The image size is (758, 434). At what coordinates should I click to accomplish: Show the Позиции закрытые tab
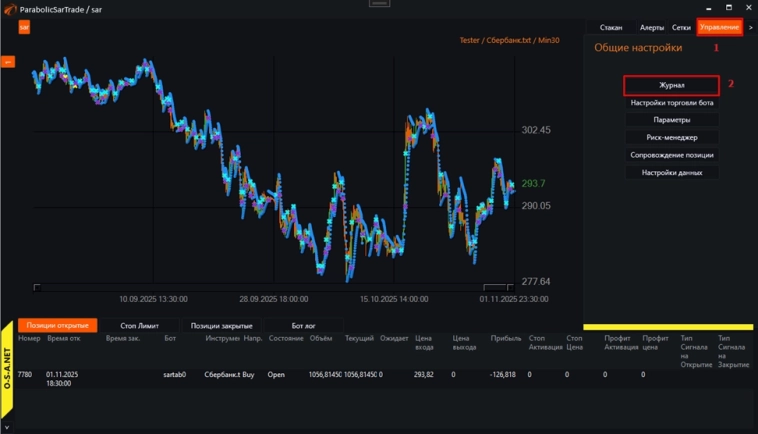click(x=220, y=325)
